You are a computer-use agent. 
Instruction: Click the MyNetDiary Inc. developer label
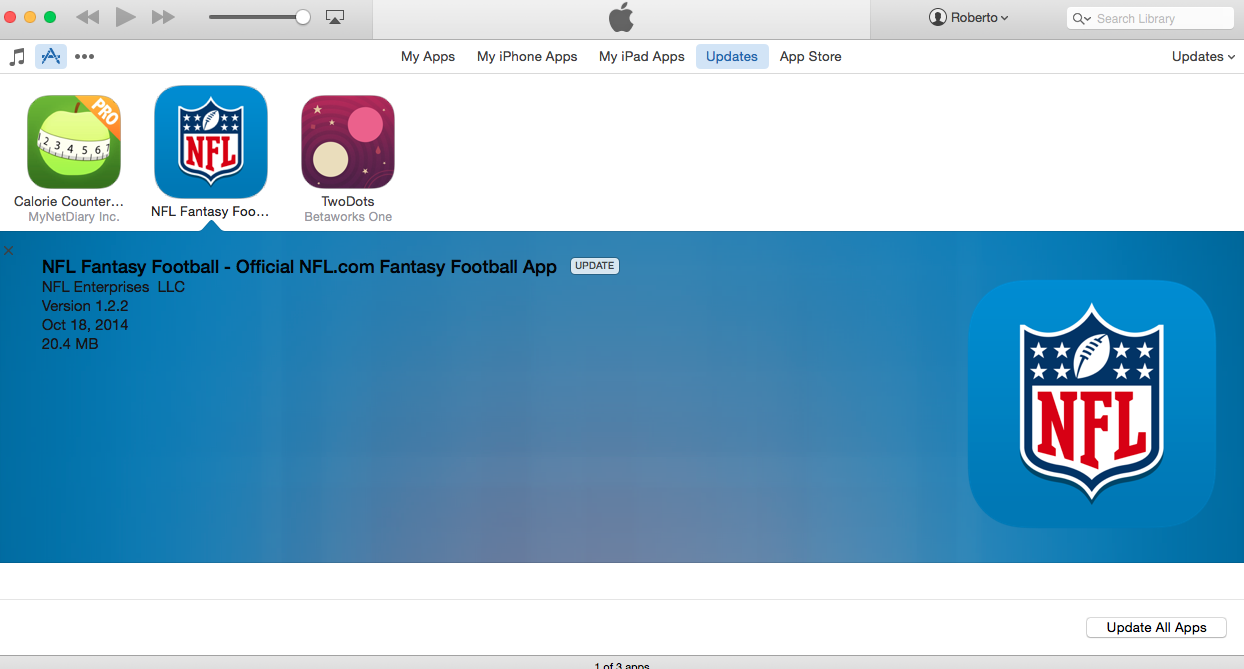(x=74, y=216)
